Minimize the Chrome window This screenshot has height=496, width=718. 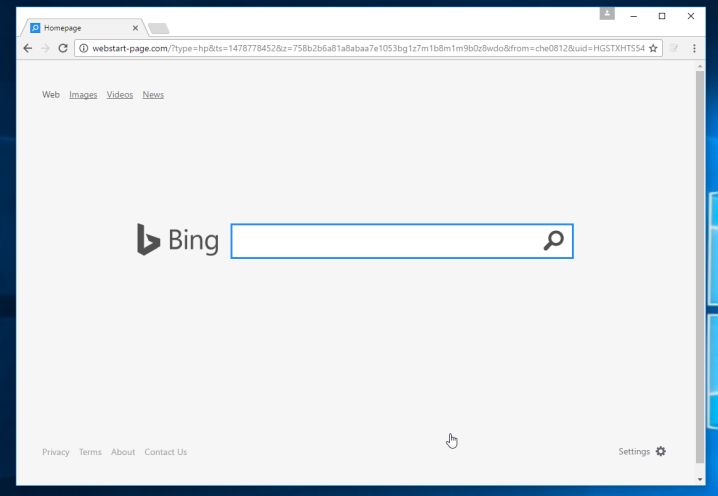coord(634,16)
